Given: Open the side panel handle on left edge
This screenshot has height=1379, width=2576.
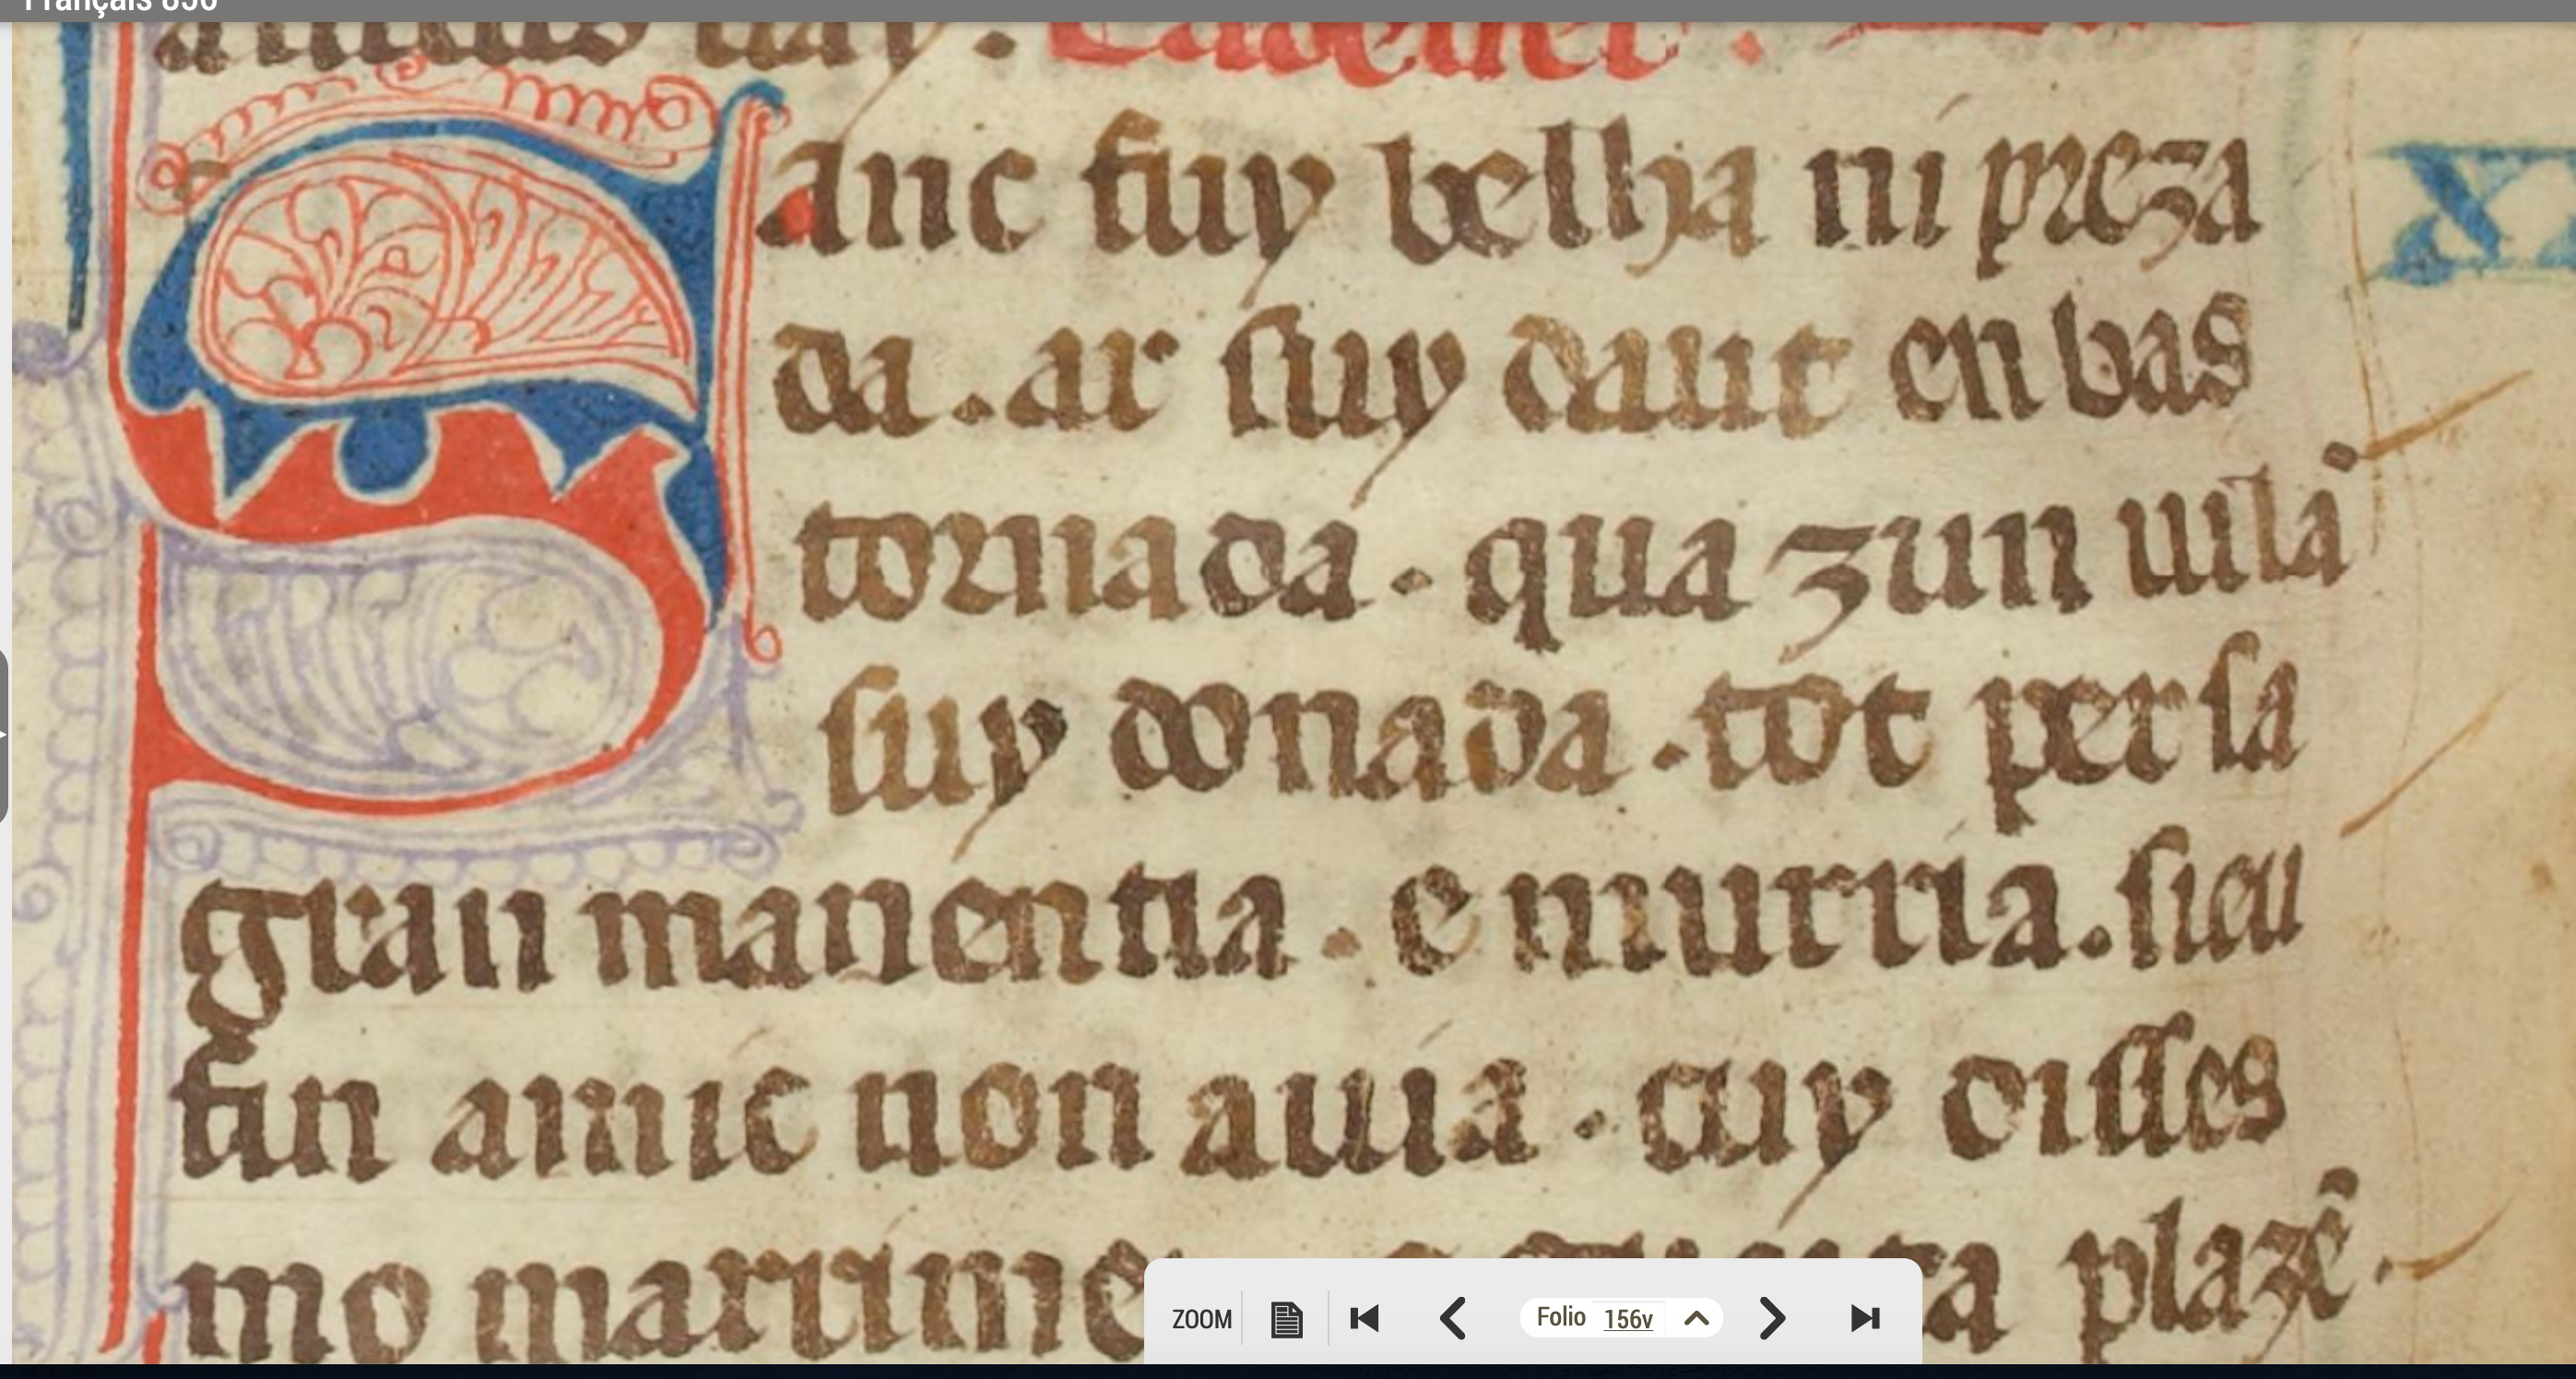Looking at the screenshot, I should [4, 737].
